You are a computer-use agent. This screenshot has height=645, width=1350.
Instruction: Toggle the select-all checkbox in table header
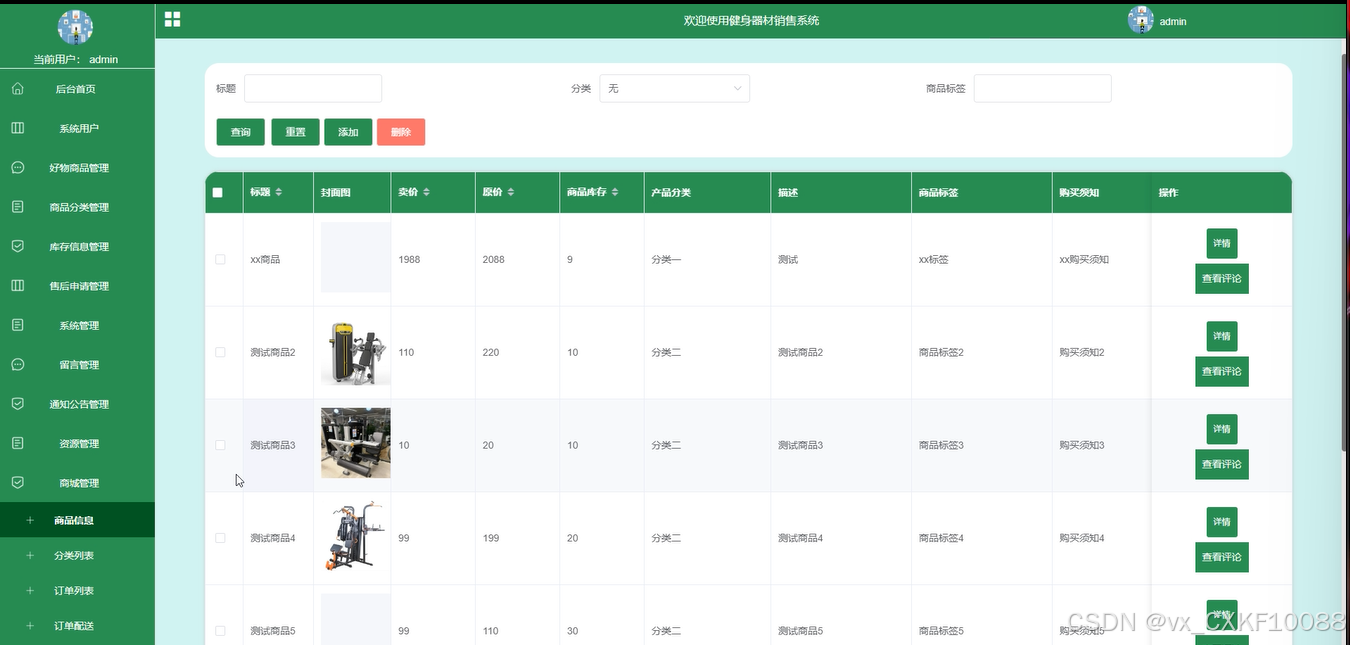(218, 193)
